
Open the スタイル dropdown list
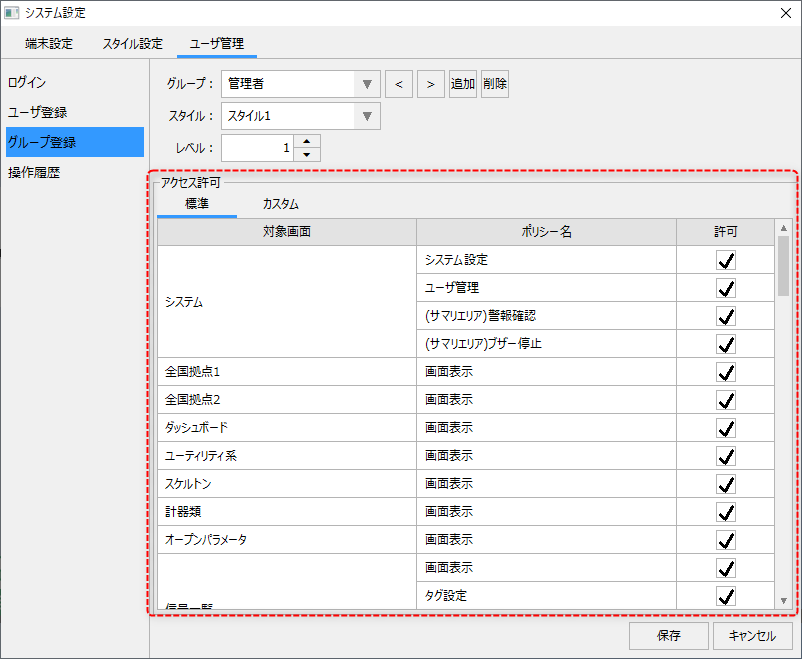367,116
